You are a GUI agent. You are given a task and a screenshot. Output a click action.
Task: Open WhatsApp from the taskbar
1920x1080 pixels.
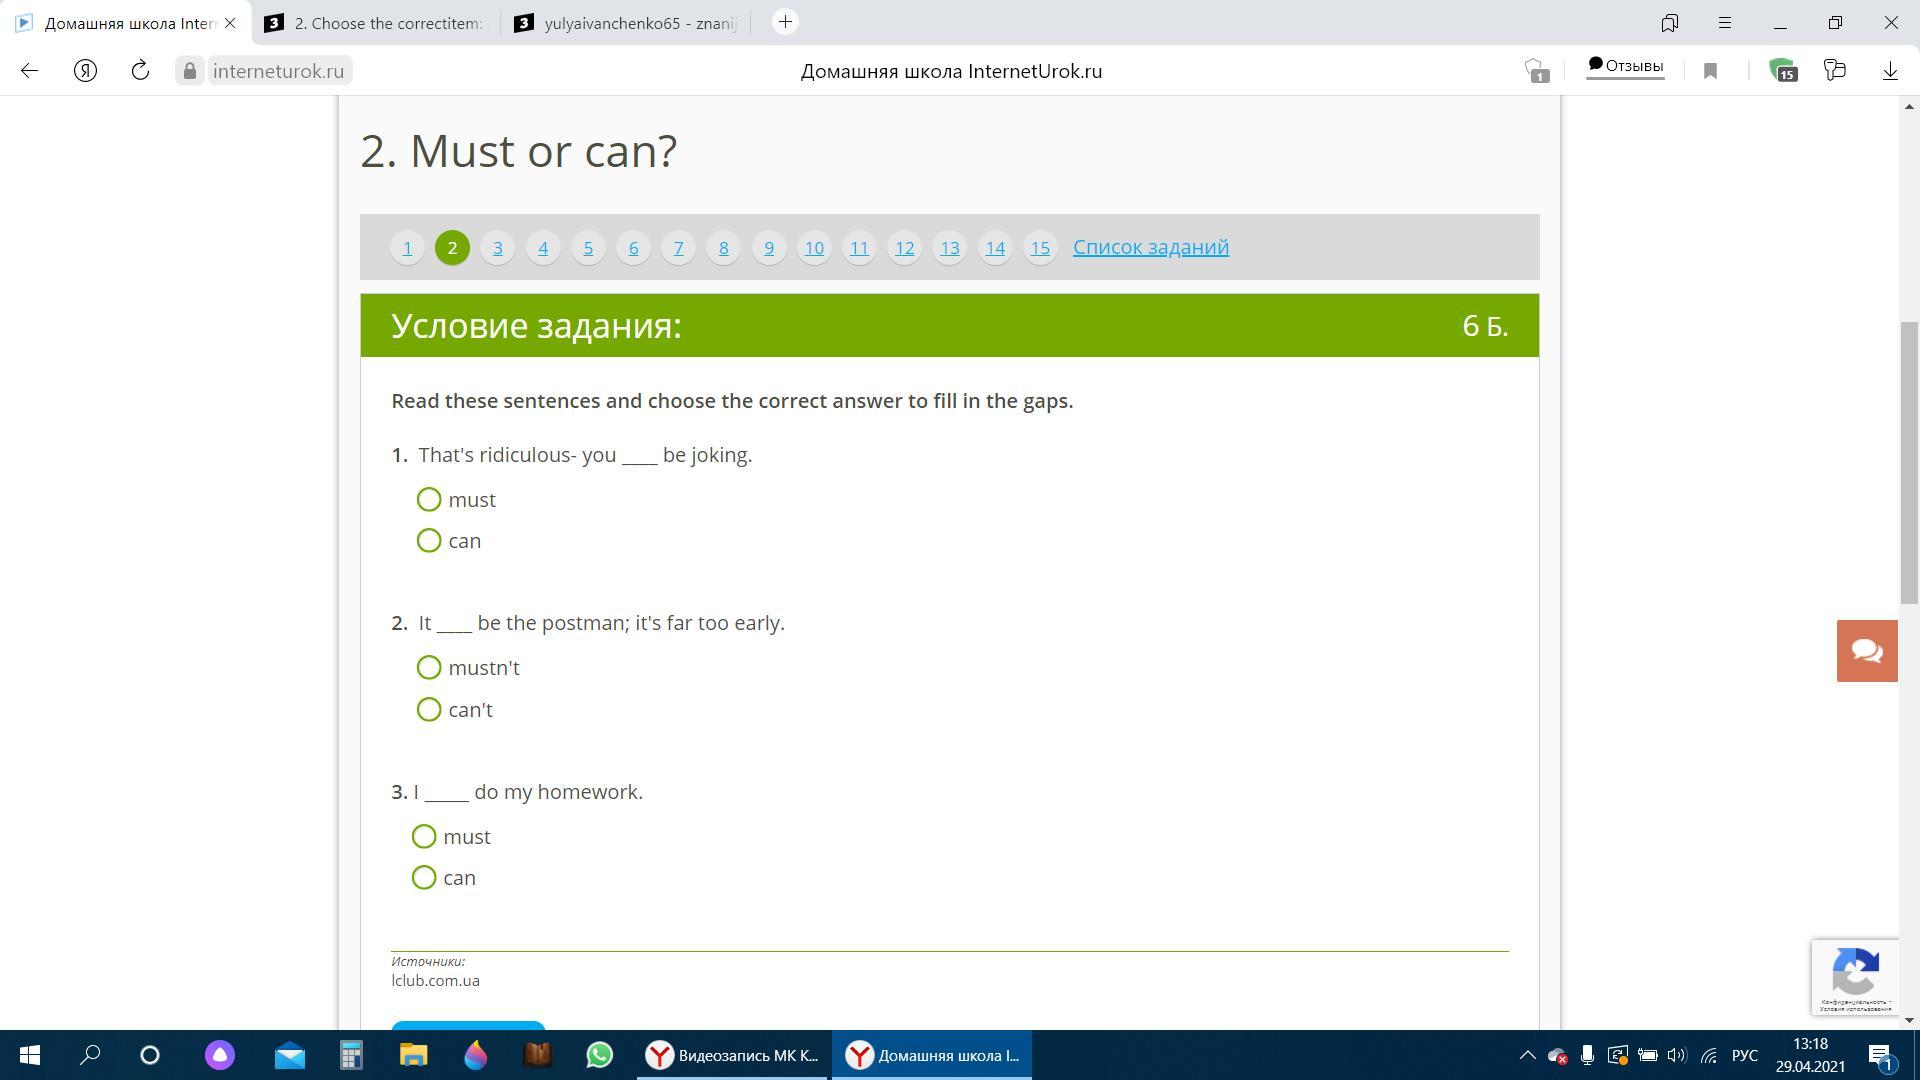tap(599, 1055)
